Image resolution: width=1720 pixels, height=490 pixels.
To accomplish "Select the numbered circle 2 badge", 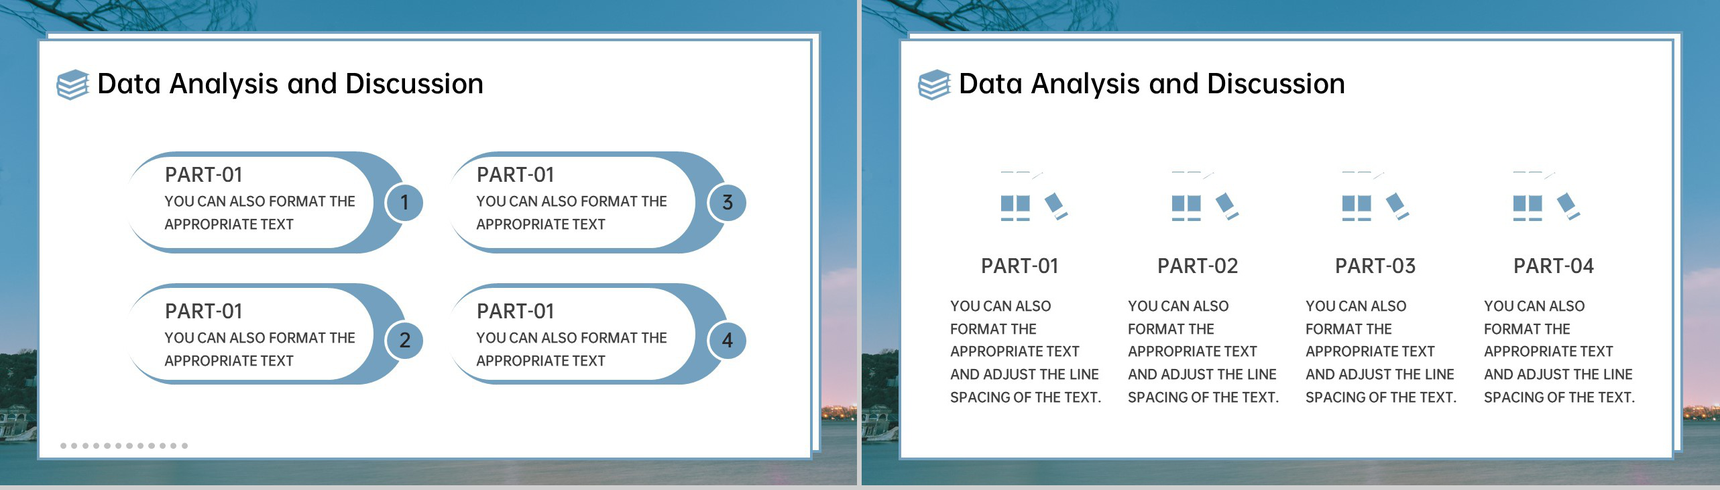I will (x=404, y=340).
